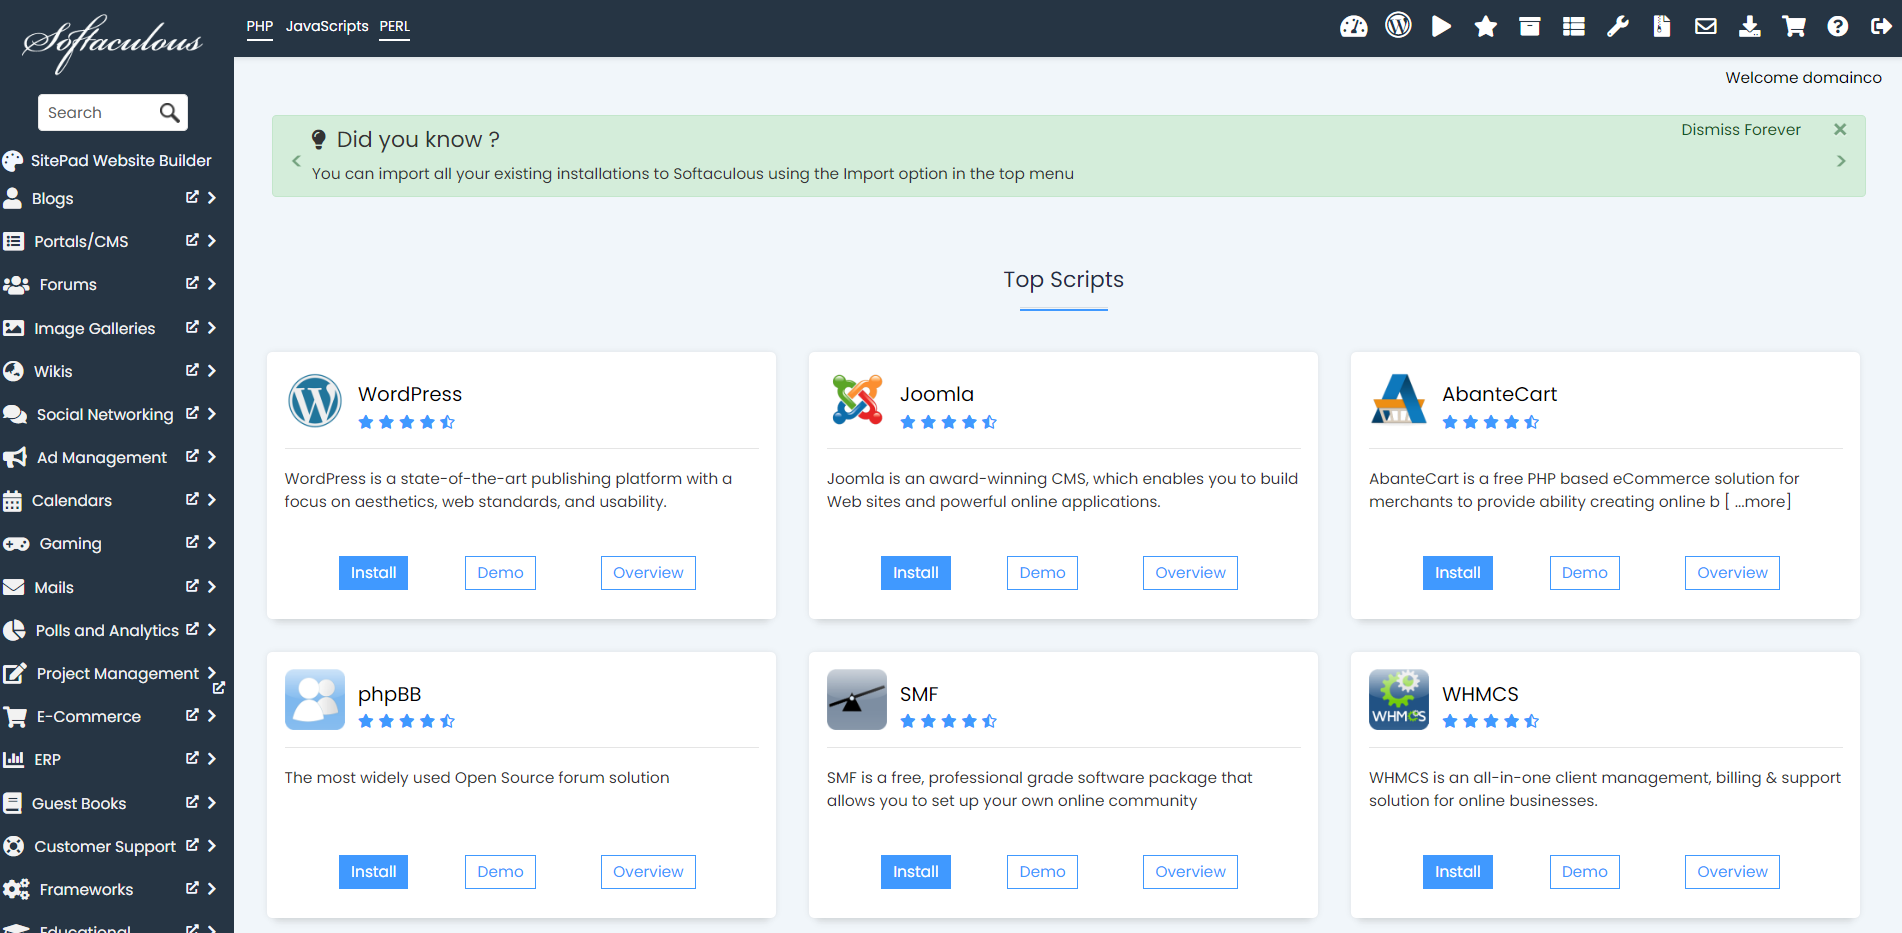Switch to the JavaScripts tab
The width and height of the screenshot is (1902, 933).
[327, 26]
